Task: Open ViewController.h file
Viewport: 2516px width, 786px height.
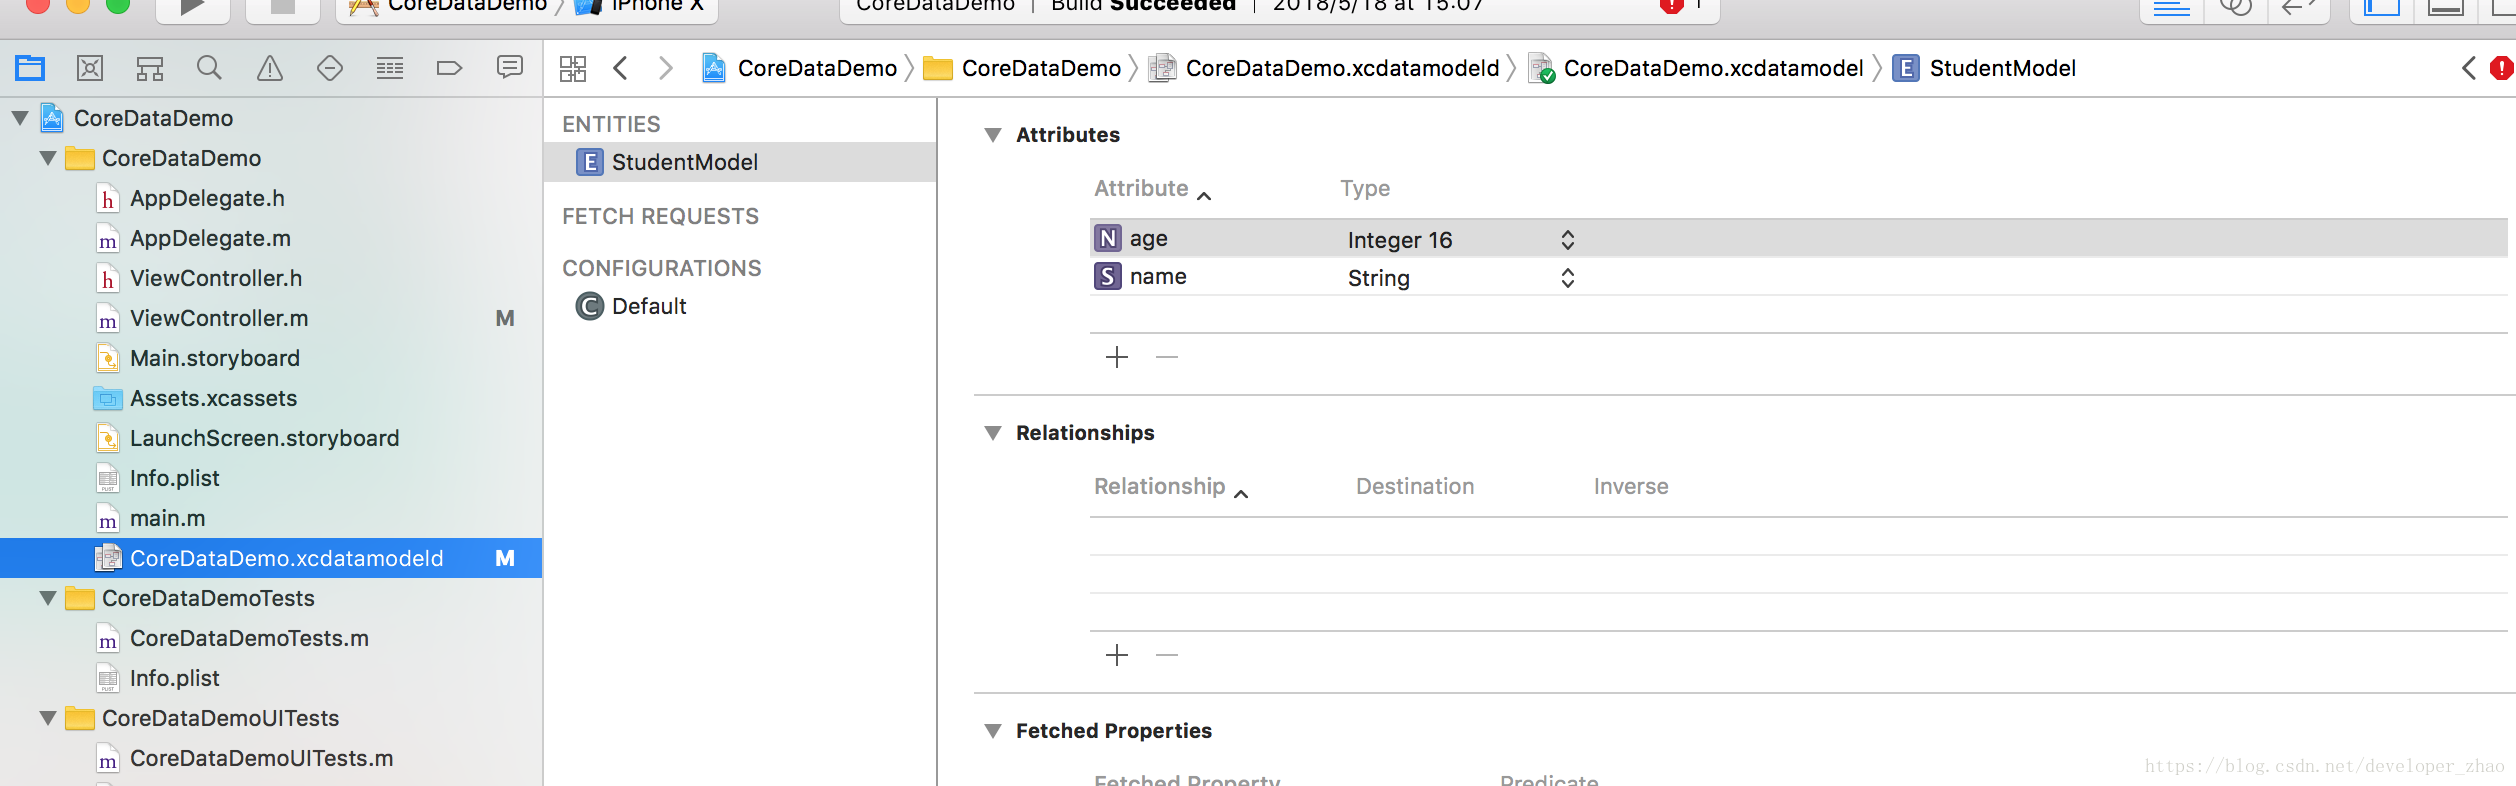Action: pos(216,278)
